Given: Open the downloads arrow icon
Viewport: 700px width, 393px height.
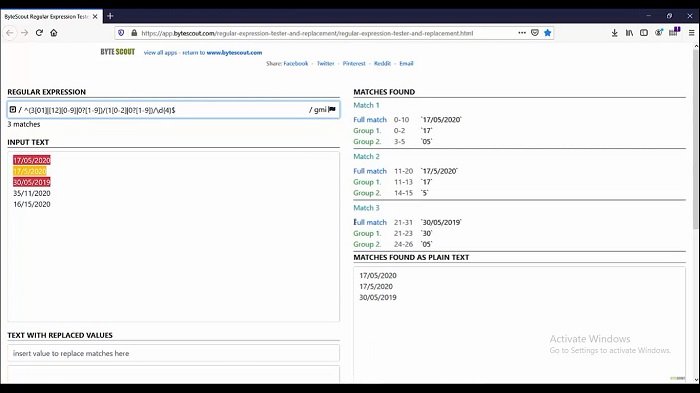Looking at the screenshot, I should point(615,33).
